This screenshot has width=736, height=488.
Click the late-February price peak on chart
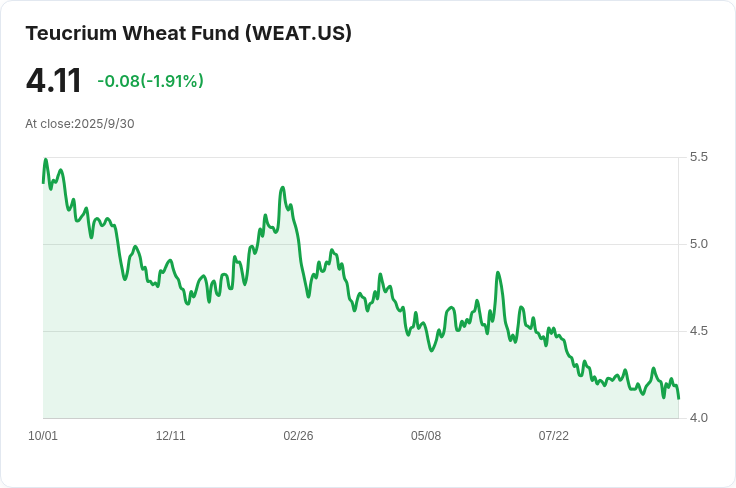283,188
